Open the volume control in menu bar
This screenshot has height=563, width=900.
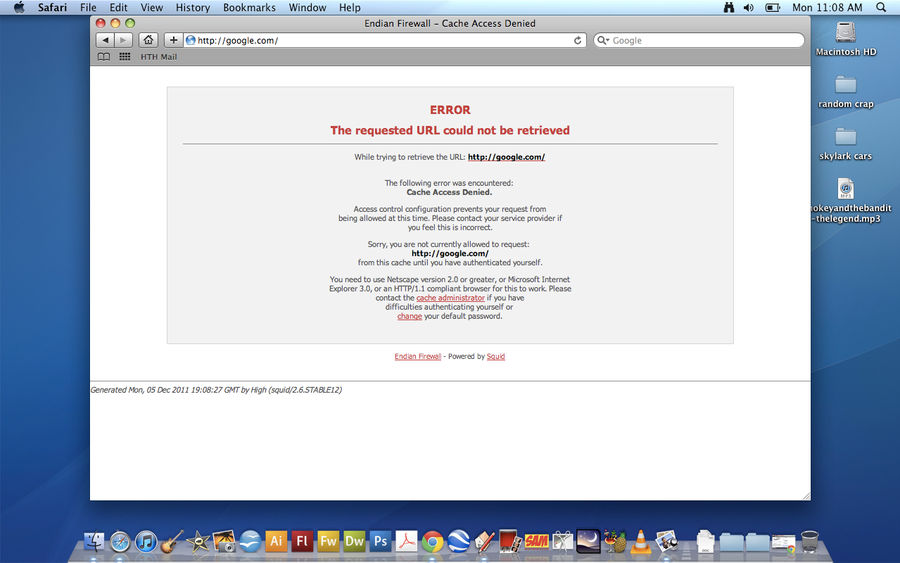[x=748, y=7]
